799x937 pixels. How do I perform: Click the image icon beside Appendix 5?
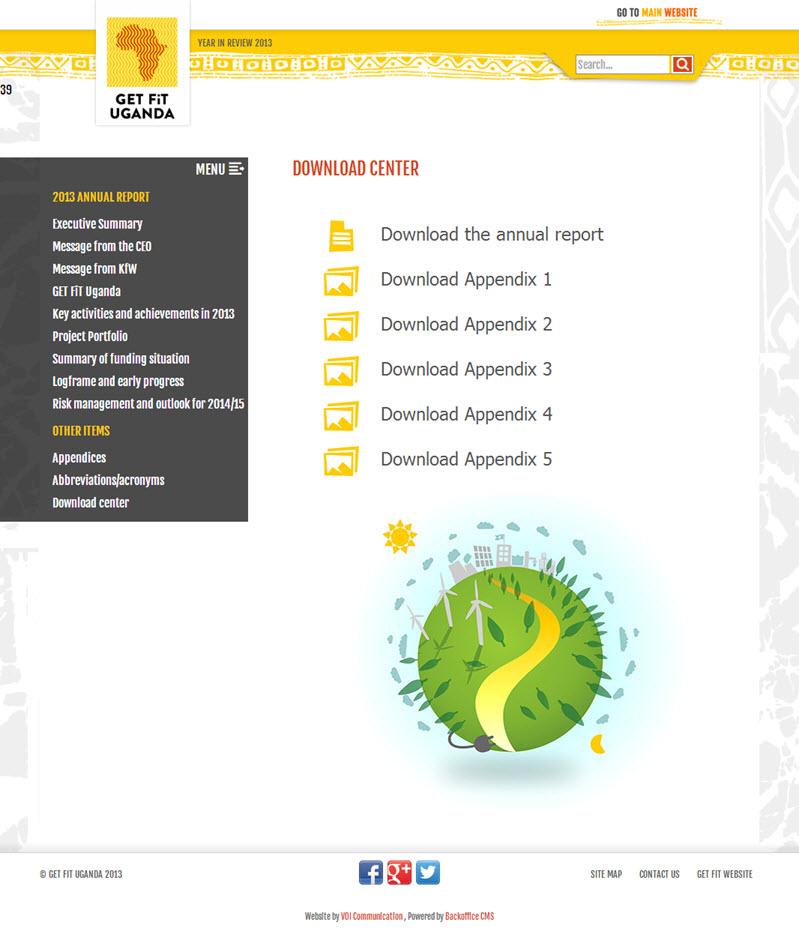coord(341,461)
